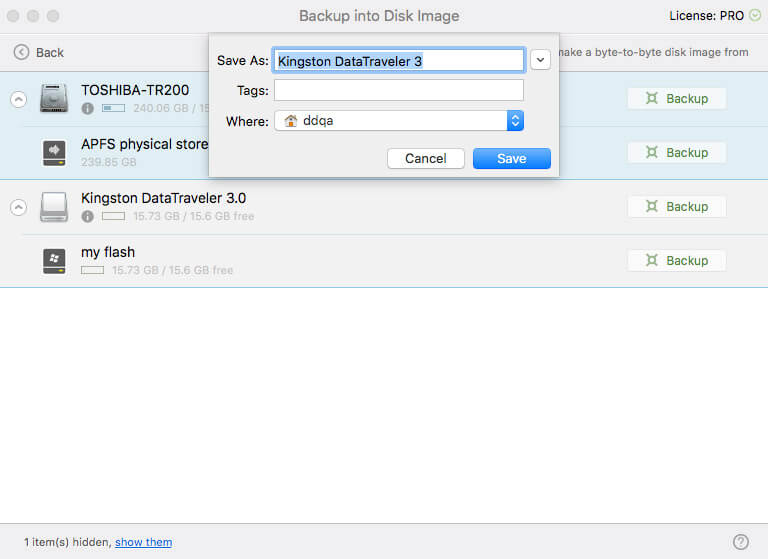Click Backup for TOSHIBA-TR200

click(x=676, y=98)
